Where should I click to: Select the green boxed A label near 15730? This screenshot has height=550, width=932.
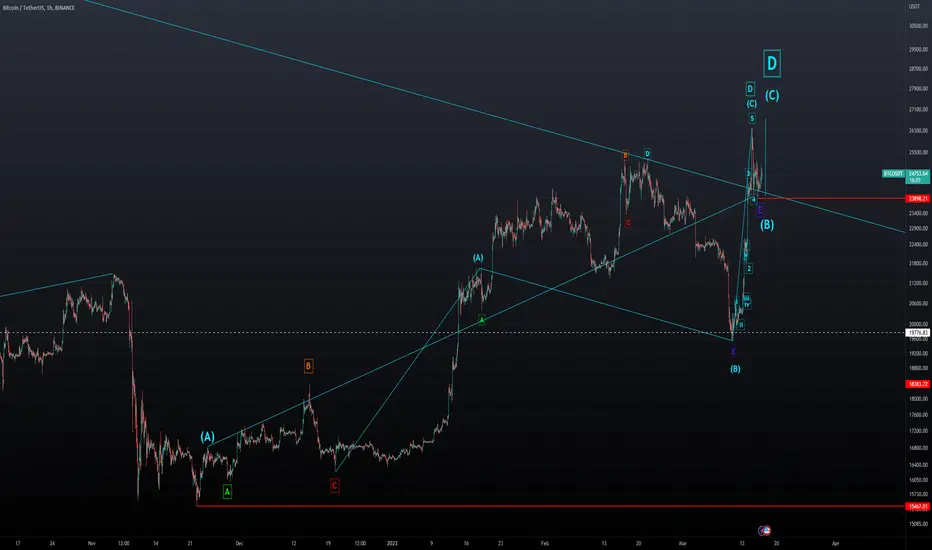(227, 492)
